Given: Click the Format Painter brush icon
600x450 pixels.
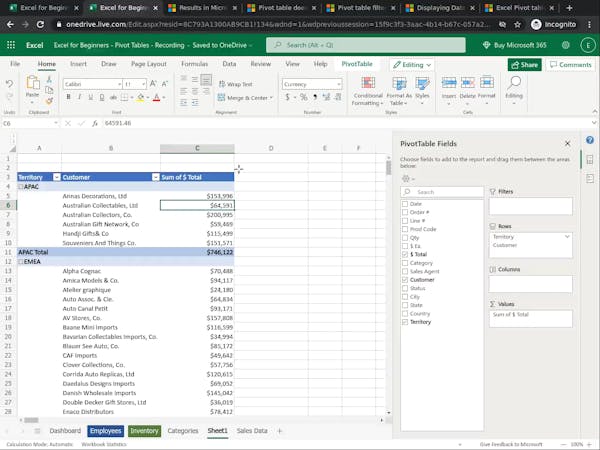Looking at the screenshot, I should point(49,101).
